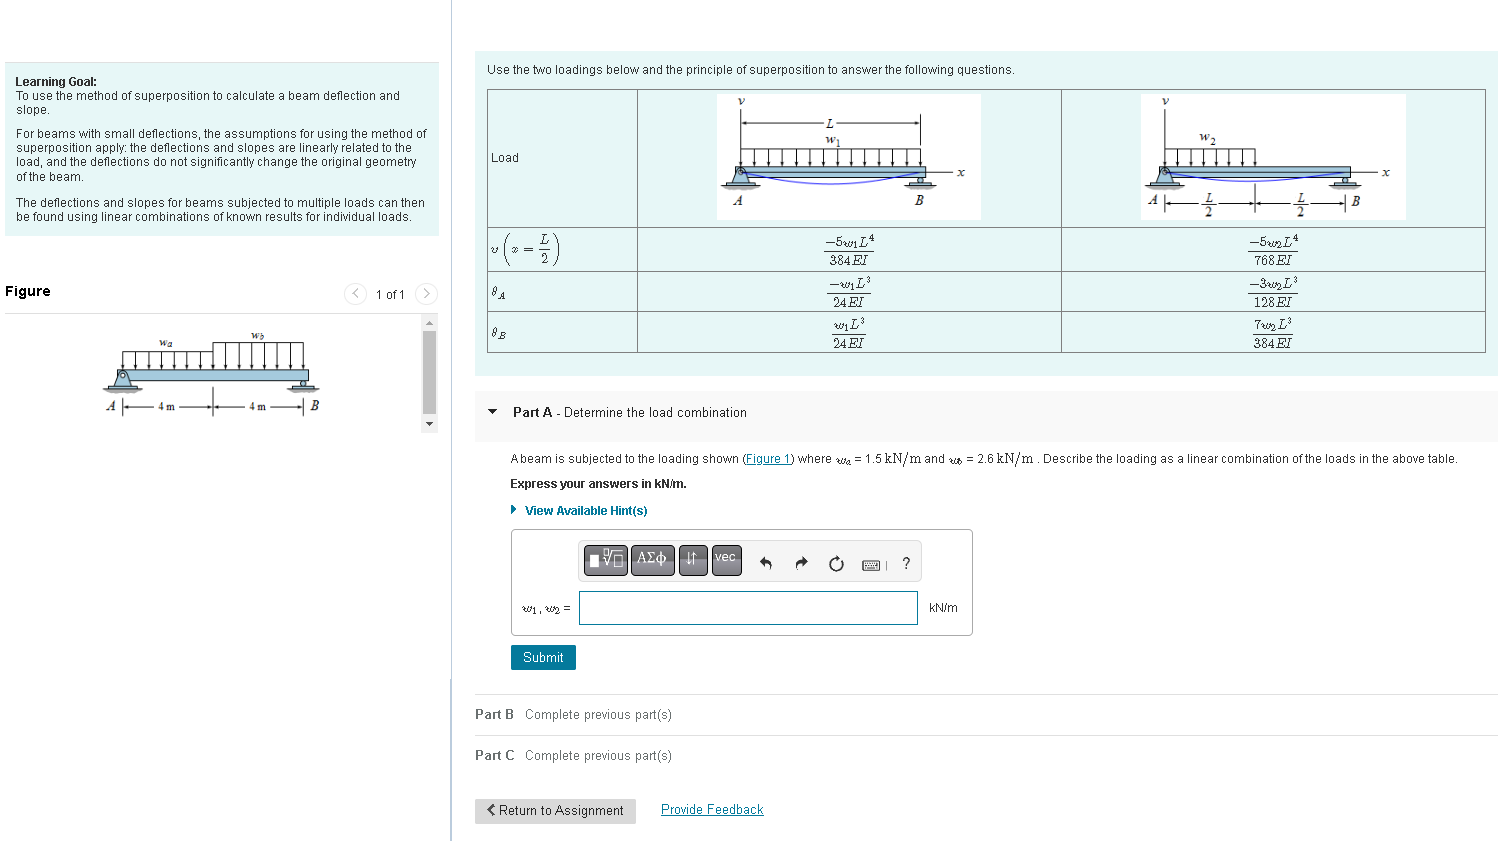Screen dimensions: 1507x841
Task: Select the up/down arrows equation tool
Action: 693,560
